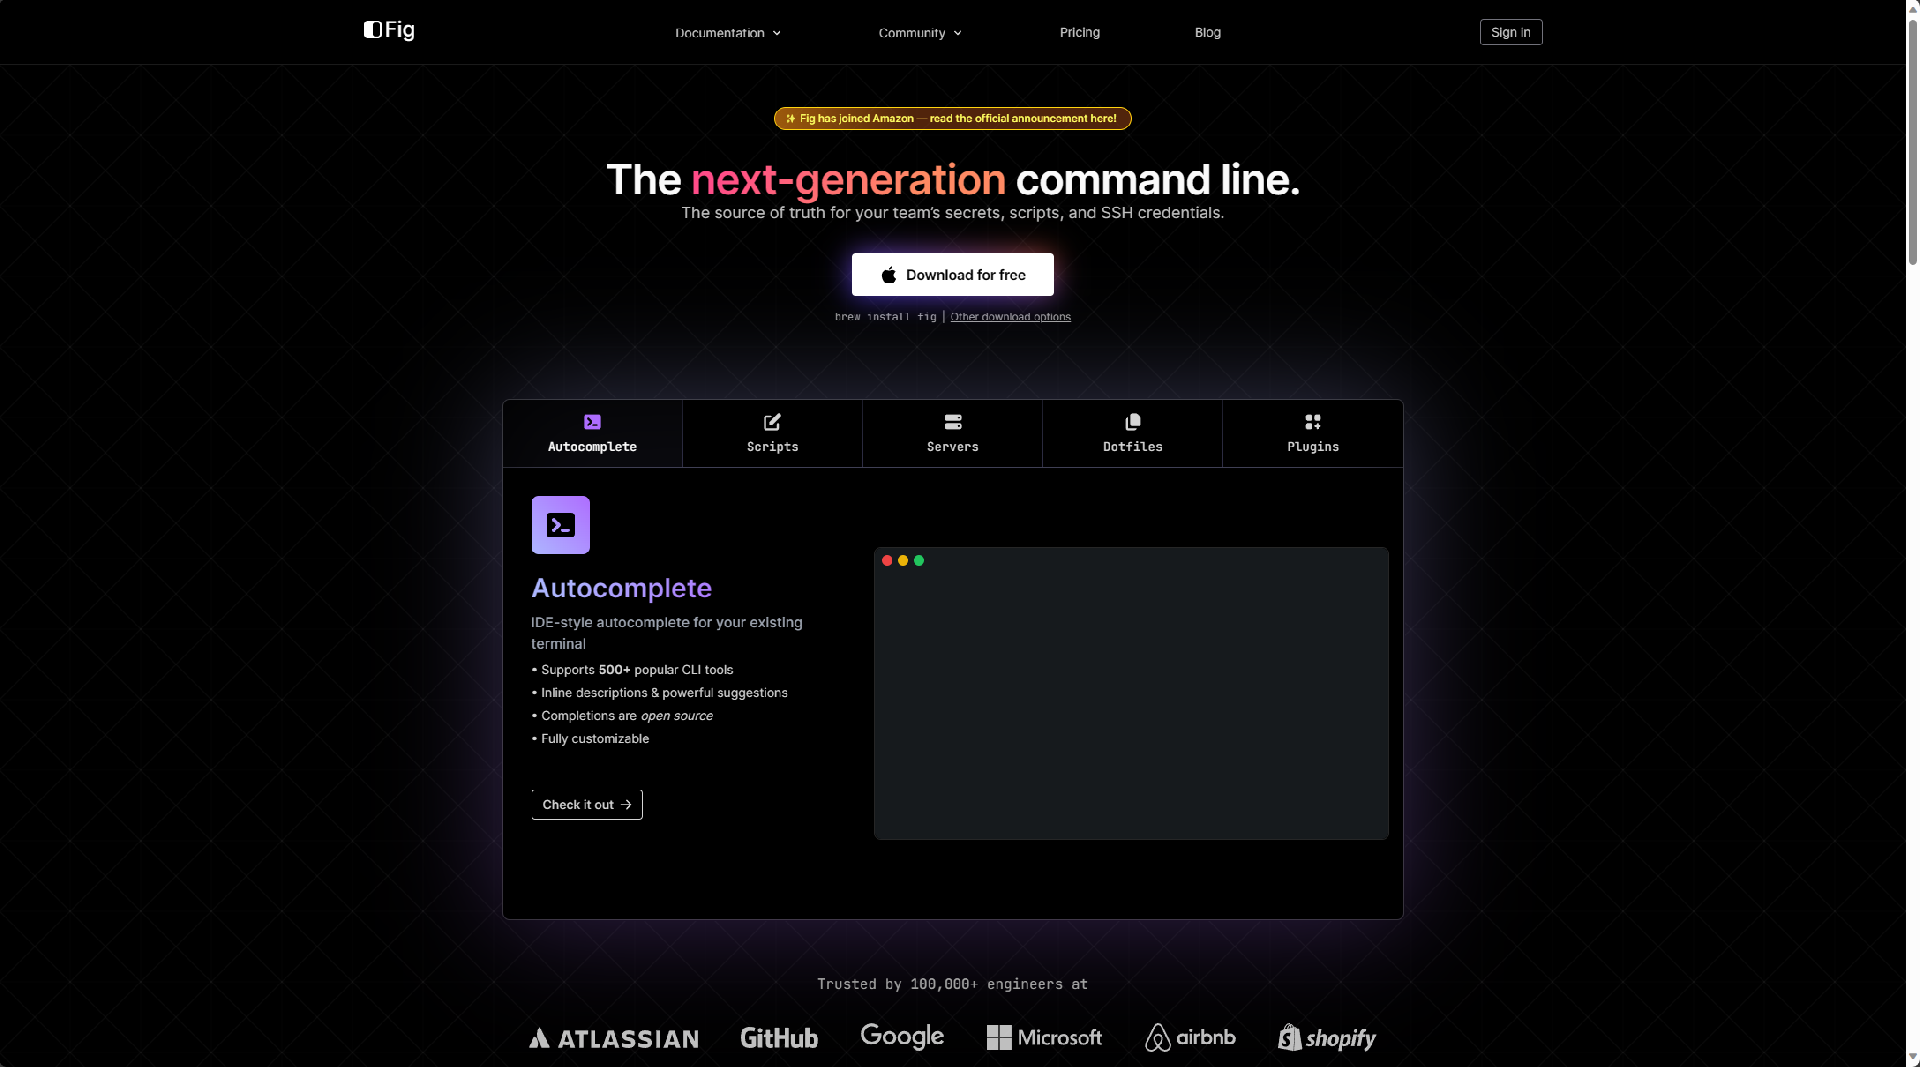Viewport: 1920px width, 1067px height.
Task: Click the Sign in button
Action: click(1510, 32)
